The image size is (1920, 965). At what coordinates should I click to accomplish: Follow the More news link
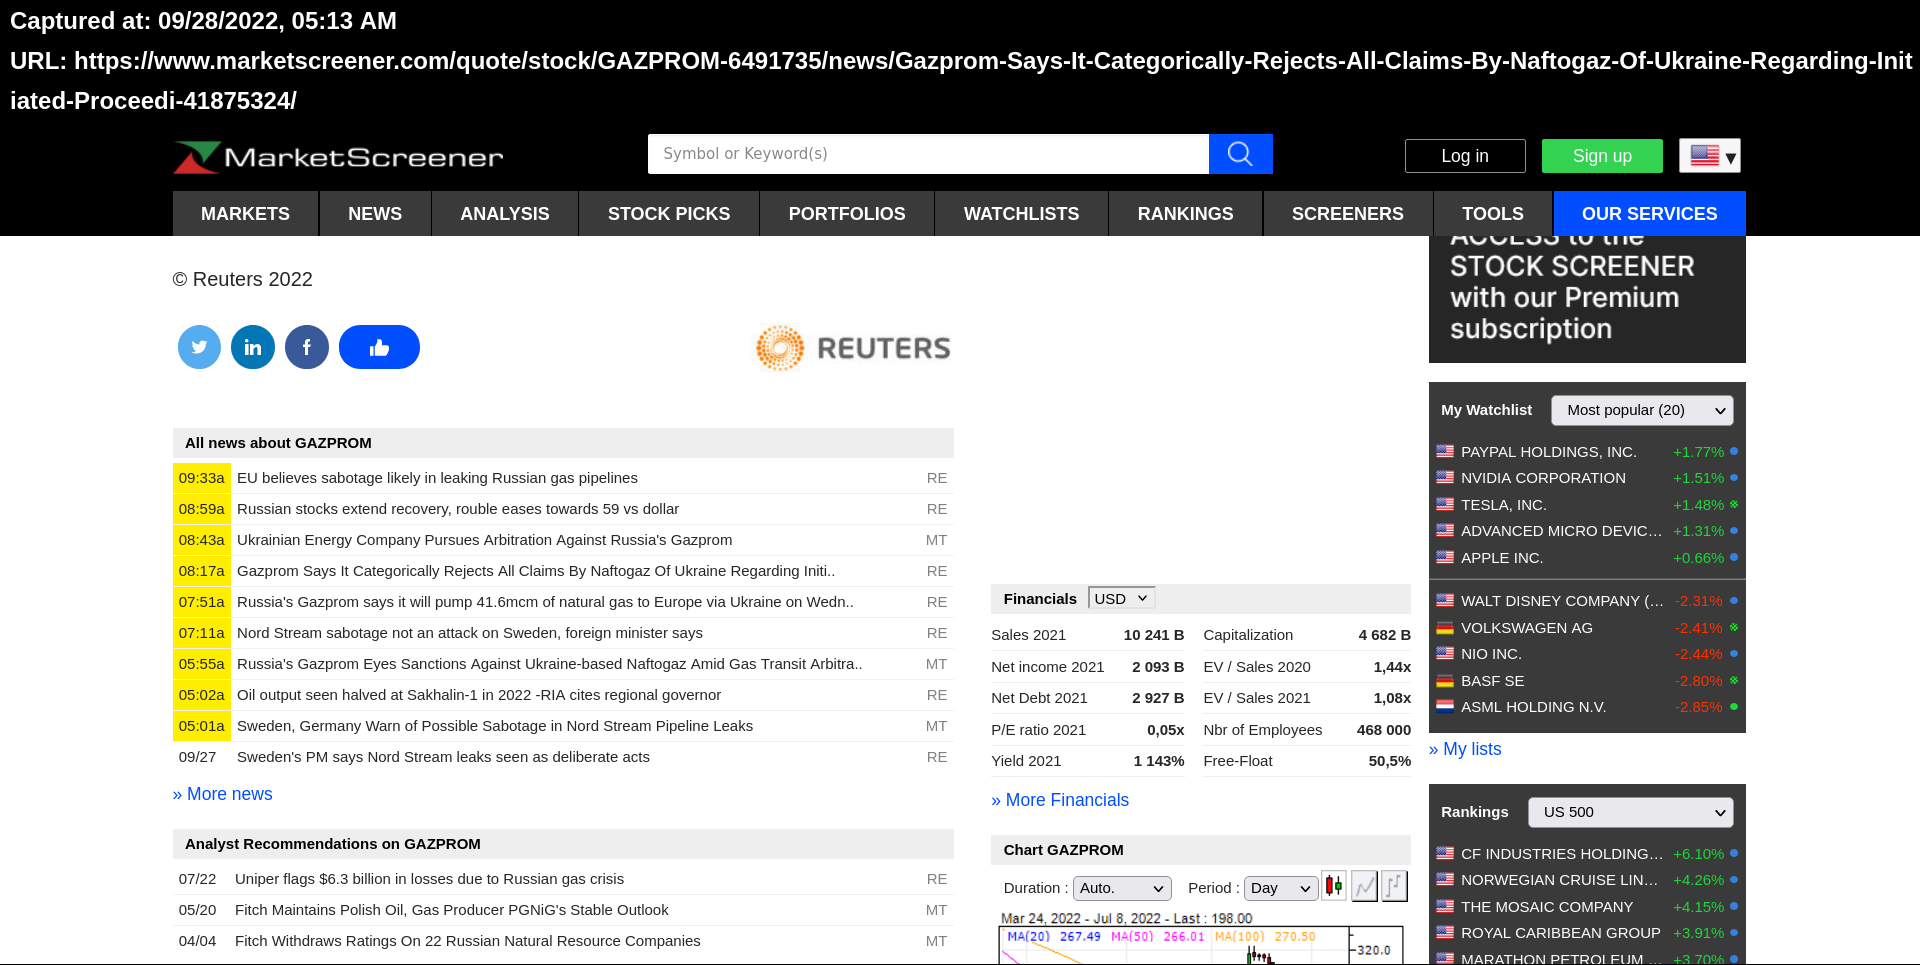[223, 794]
